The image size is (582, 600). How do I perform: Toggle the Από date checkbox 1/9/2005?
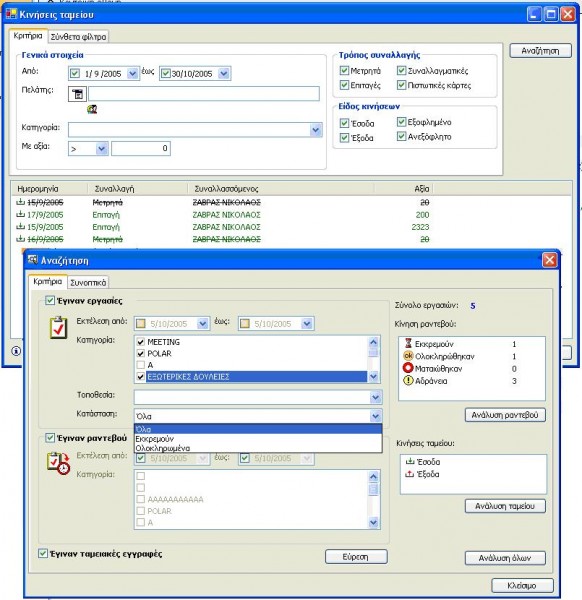tap(75, 73)
